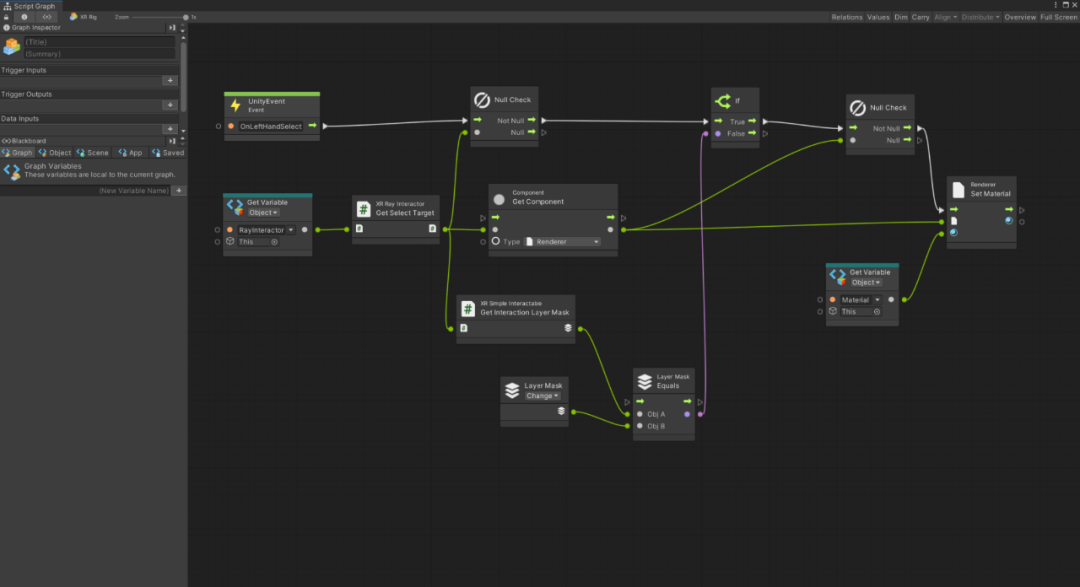Select the If branch node icon

pos(722,100)
